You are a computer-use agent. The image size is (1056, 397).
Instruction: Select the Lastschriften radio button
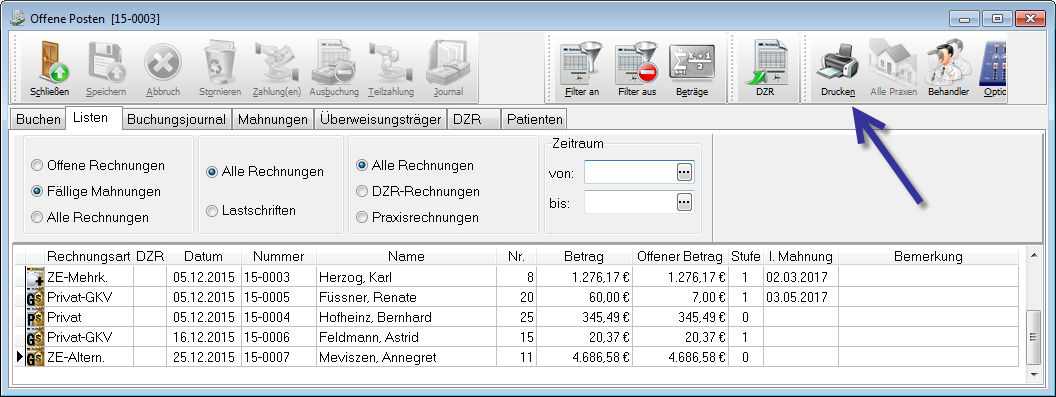tap(212, 211)
